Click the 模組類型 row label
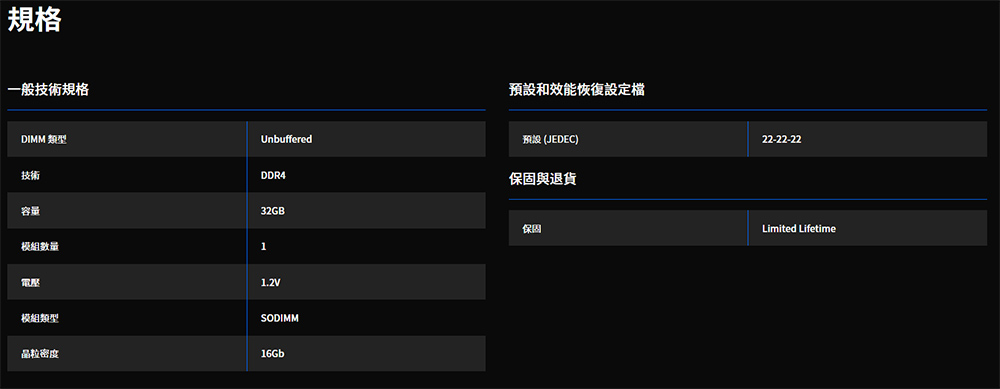Screen dimensions: 1000x389 [x=40, y=318]
